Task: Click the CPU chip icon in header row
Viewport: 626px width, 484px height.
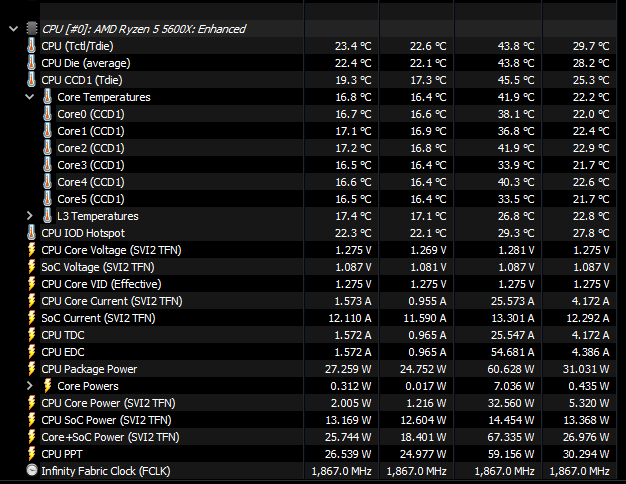Action: [31, 29]
